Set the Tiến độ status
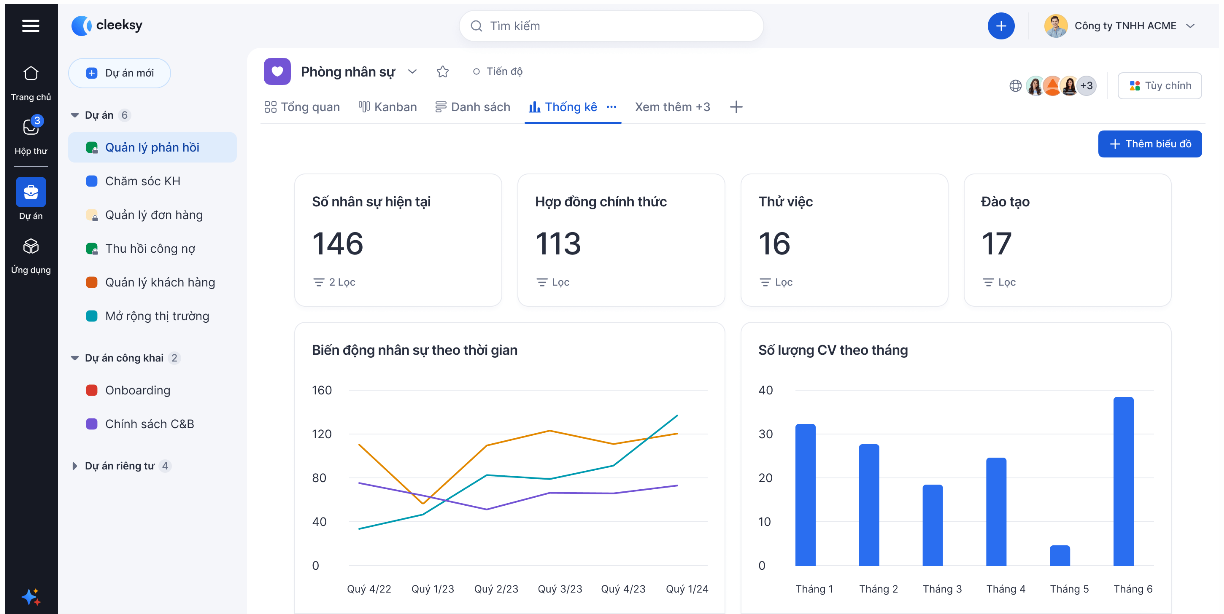Image resolution: width=1224 pixels, height=614 pixels. click(497, 72)
